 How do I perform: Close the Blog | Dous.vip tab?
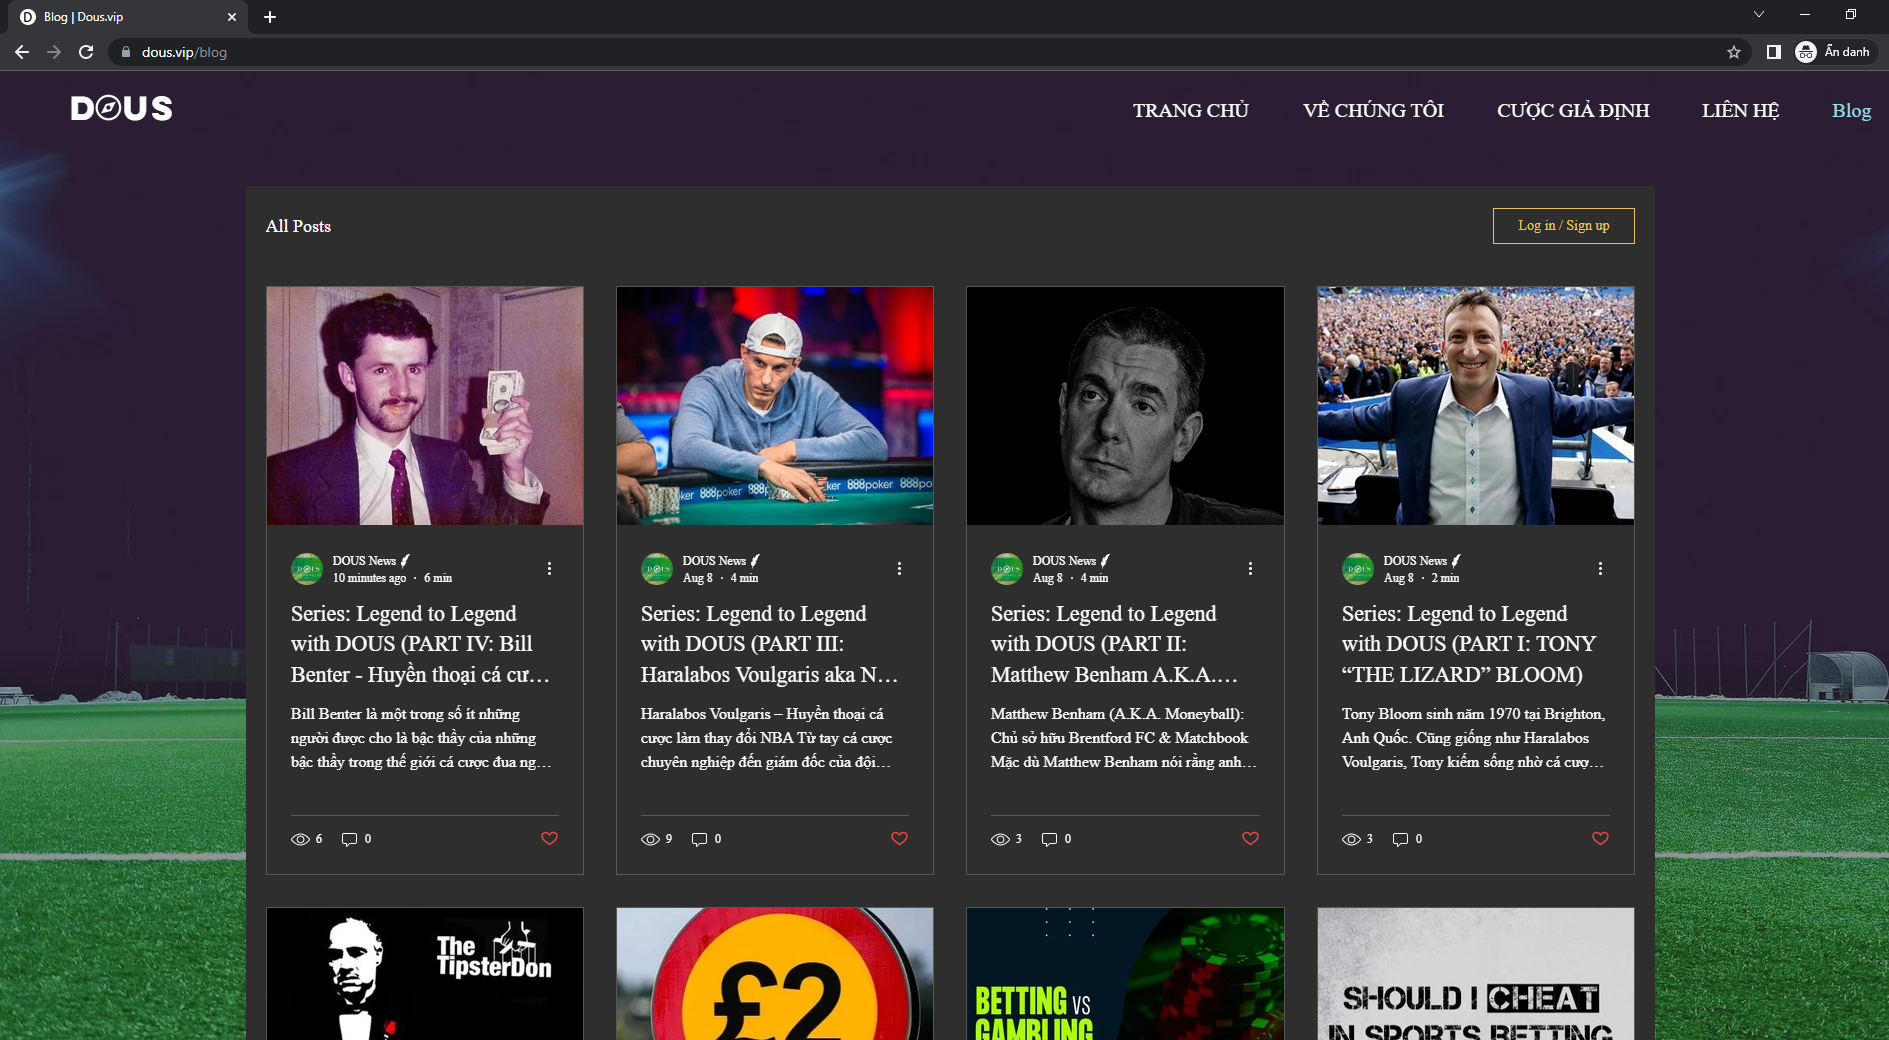tap(232, 17)
